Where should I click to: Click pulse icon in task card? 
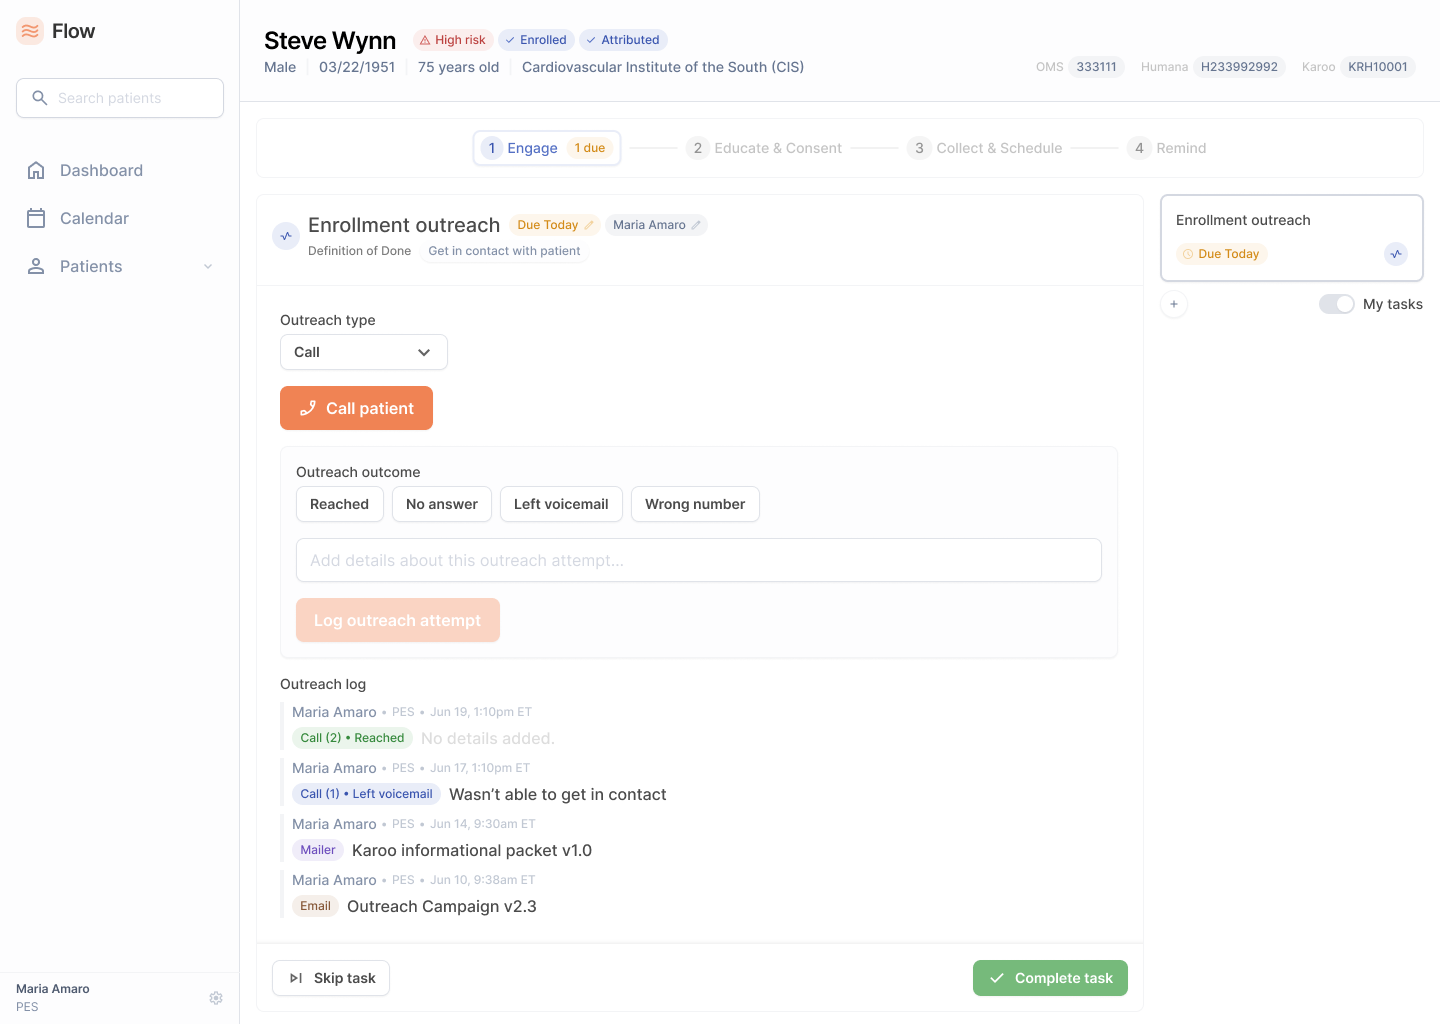pos(1396,254)
